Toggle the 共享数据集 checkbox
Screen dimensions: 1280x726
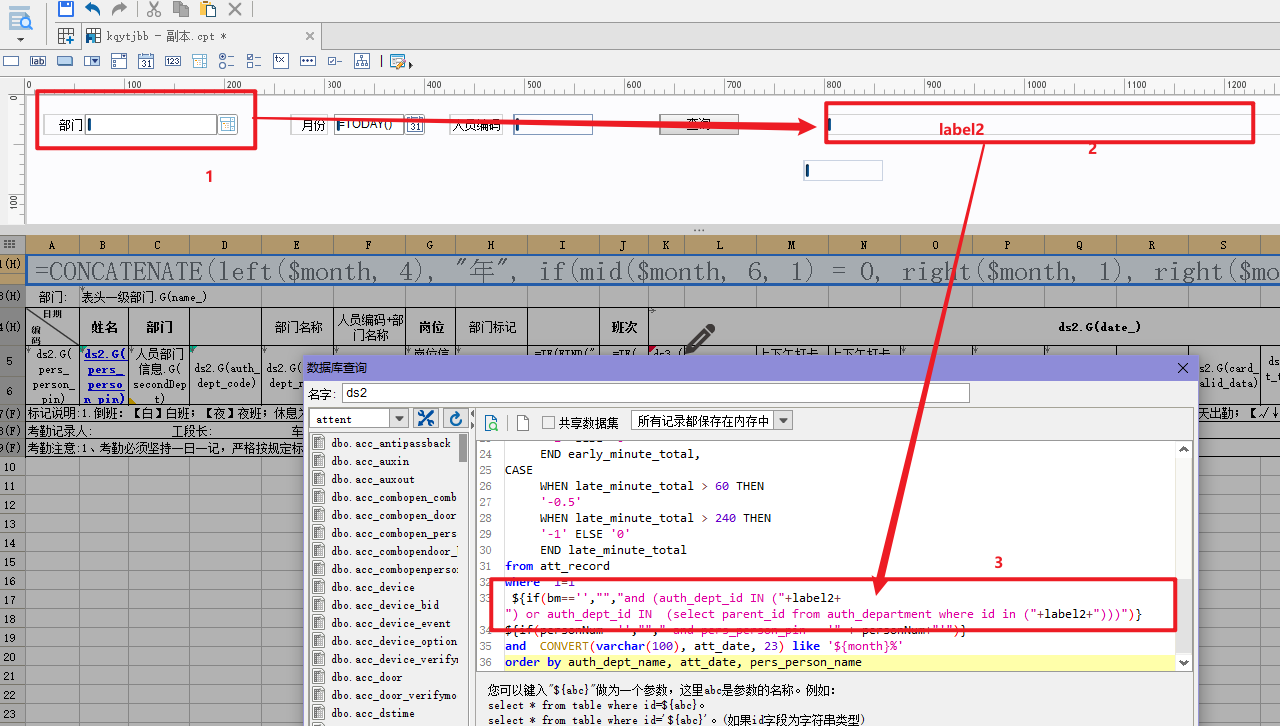coord(548,422)
